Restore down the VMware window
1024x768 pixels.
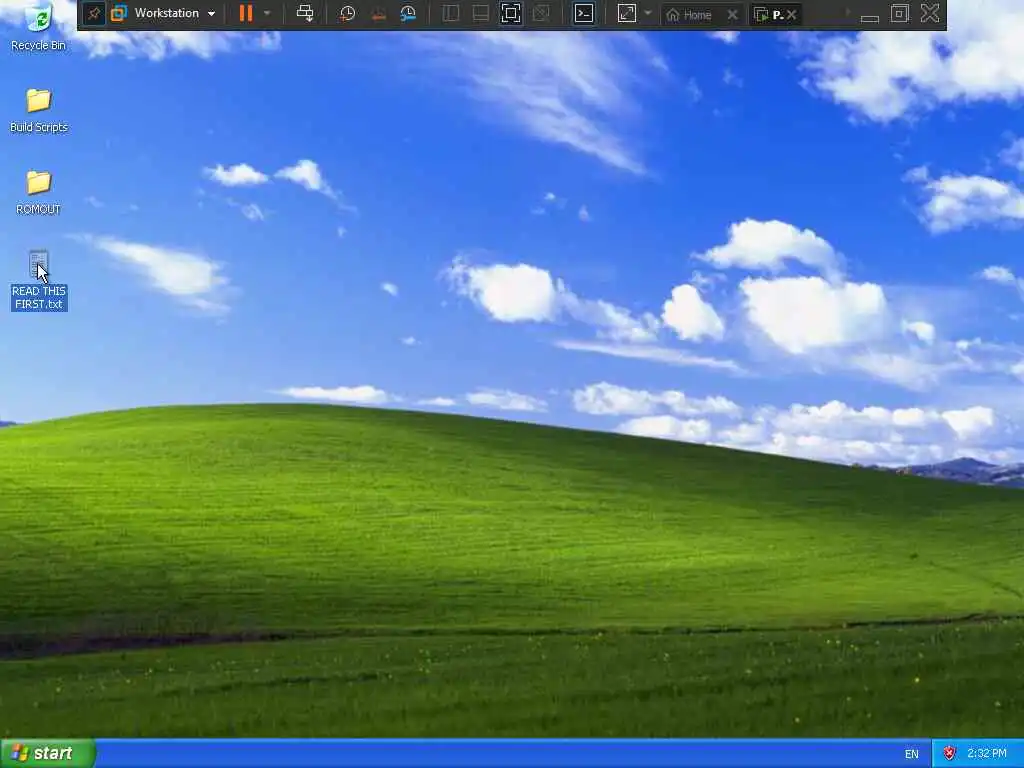(x=899, y=14)
